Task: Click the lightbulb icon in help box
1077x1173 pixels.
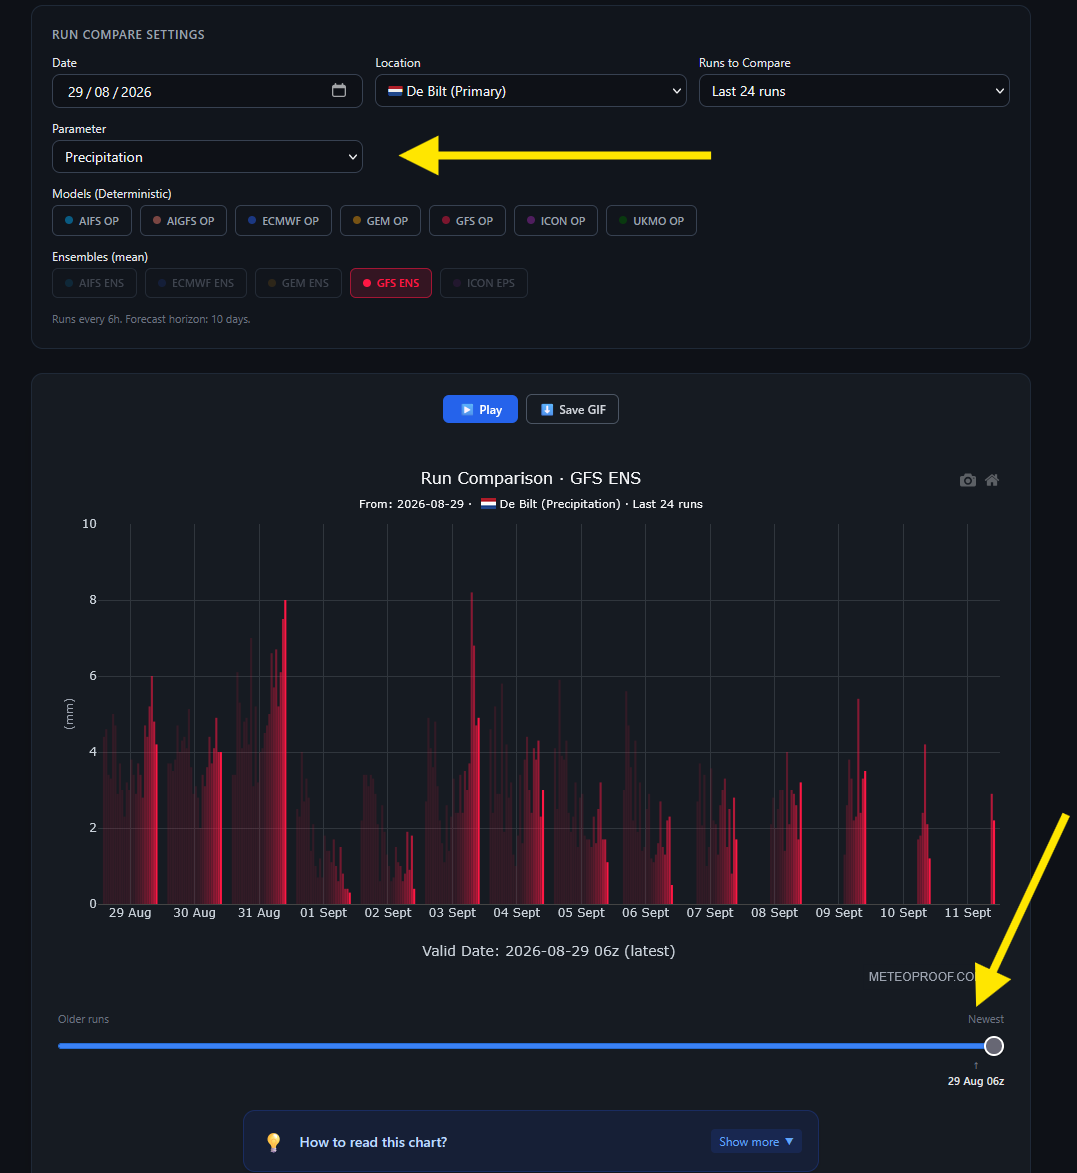Action: coord(274,1142)
